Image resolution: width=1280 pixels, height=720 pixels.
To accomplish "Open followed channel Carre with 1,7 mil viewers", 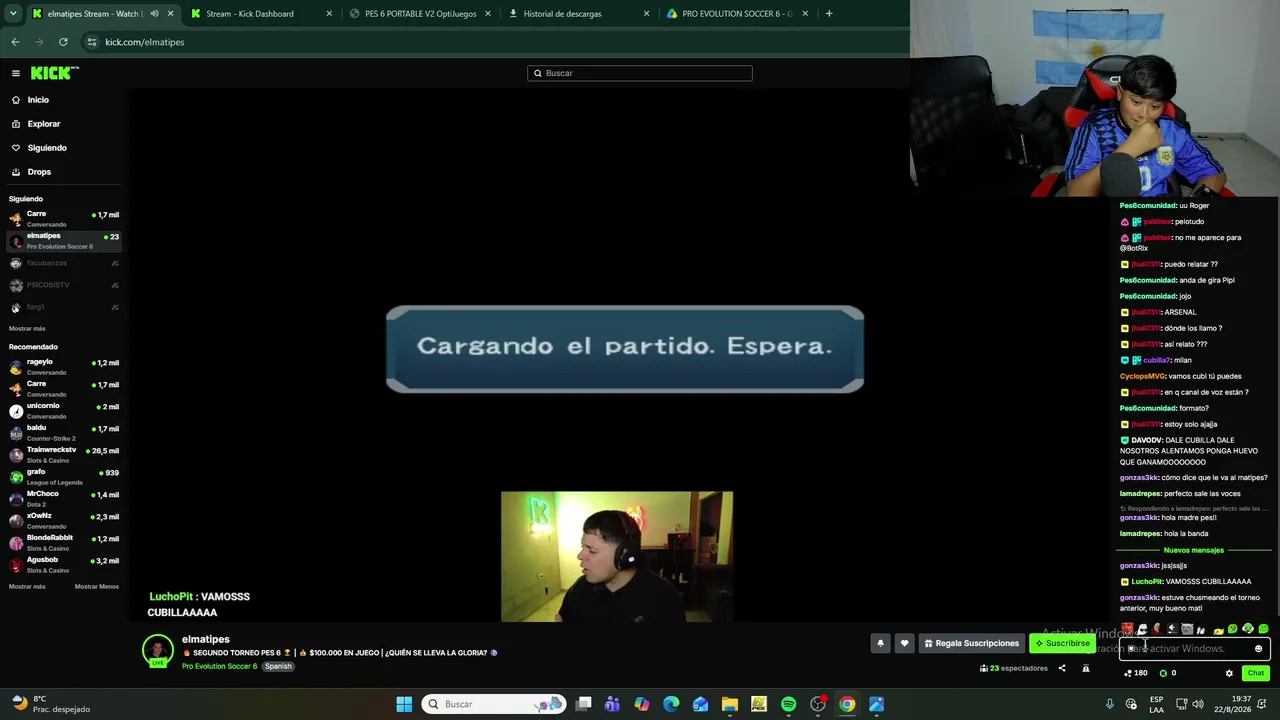I will [64, 218].
